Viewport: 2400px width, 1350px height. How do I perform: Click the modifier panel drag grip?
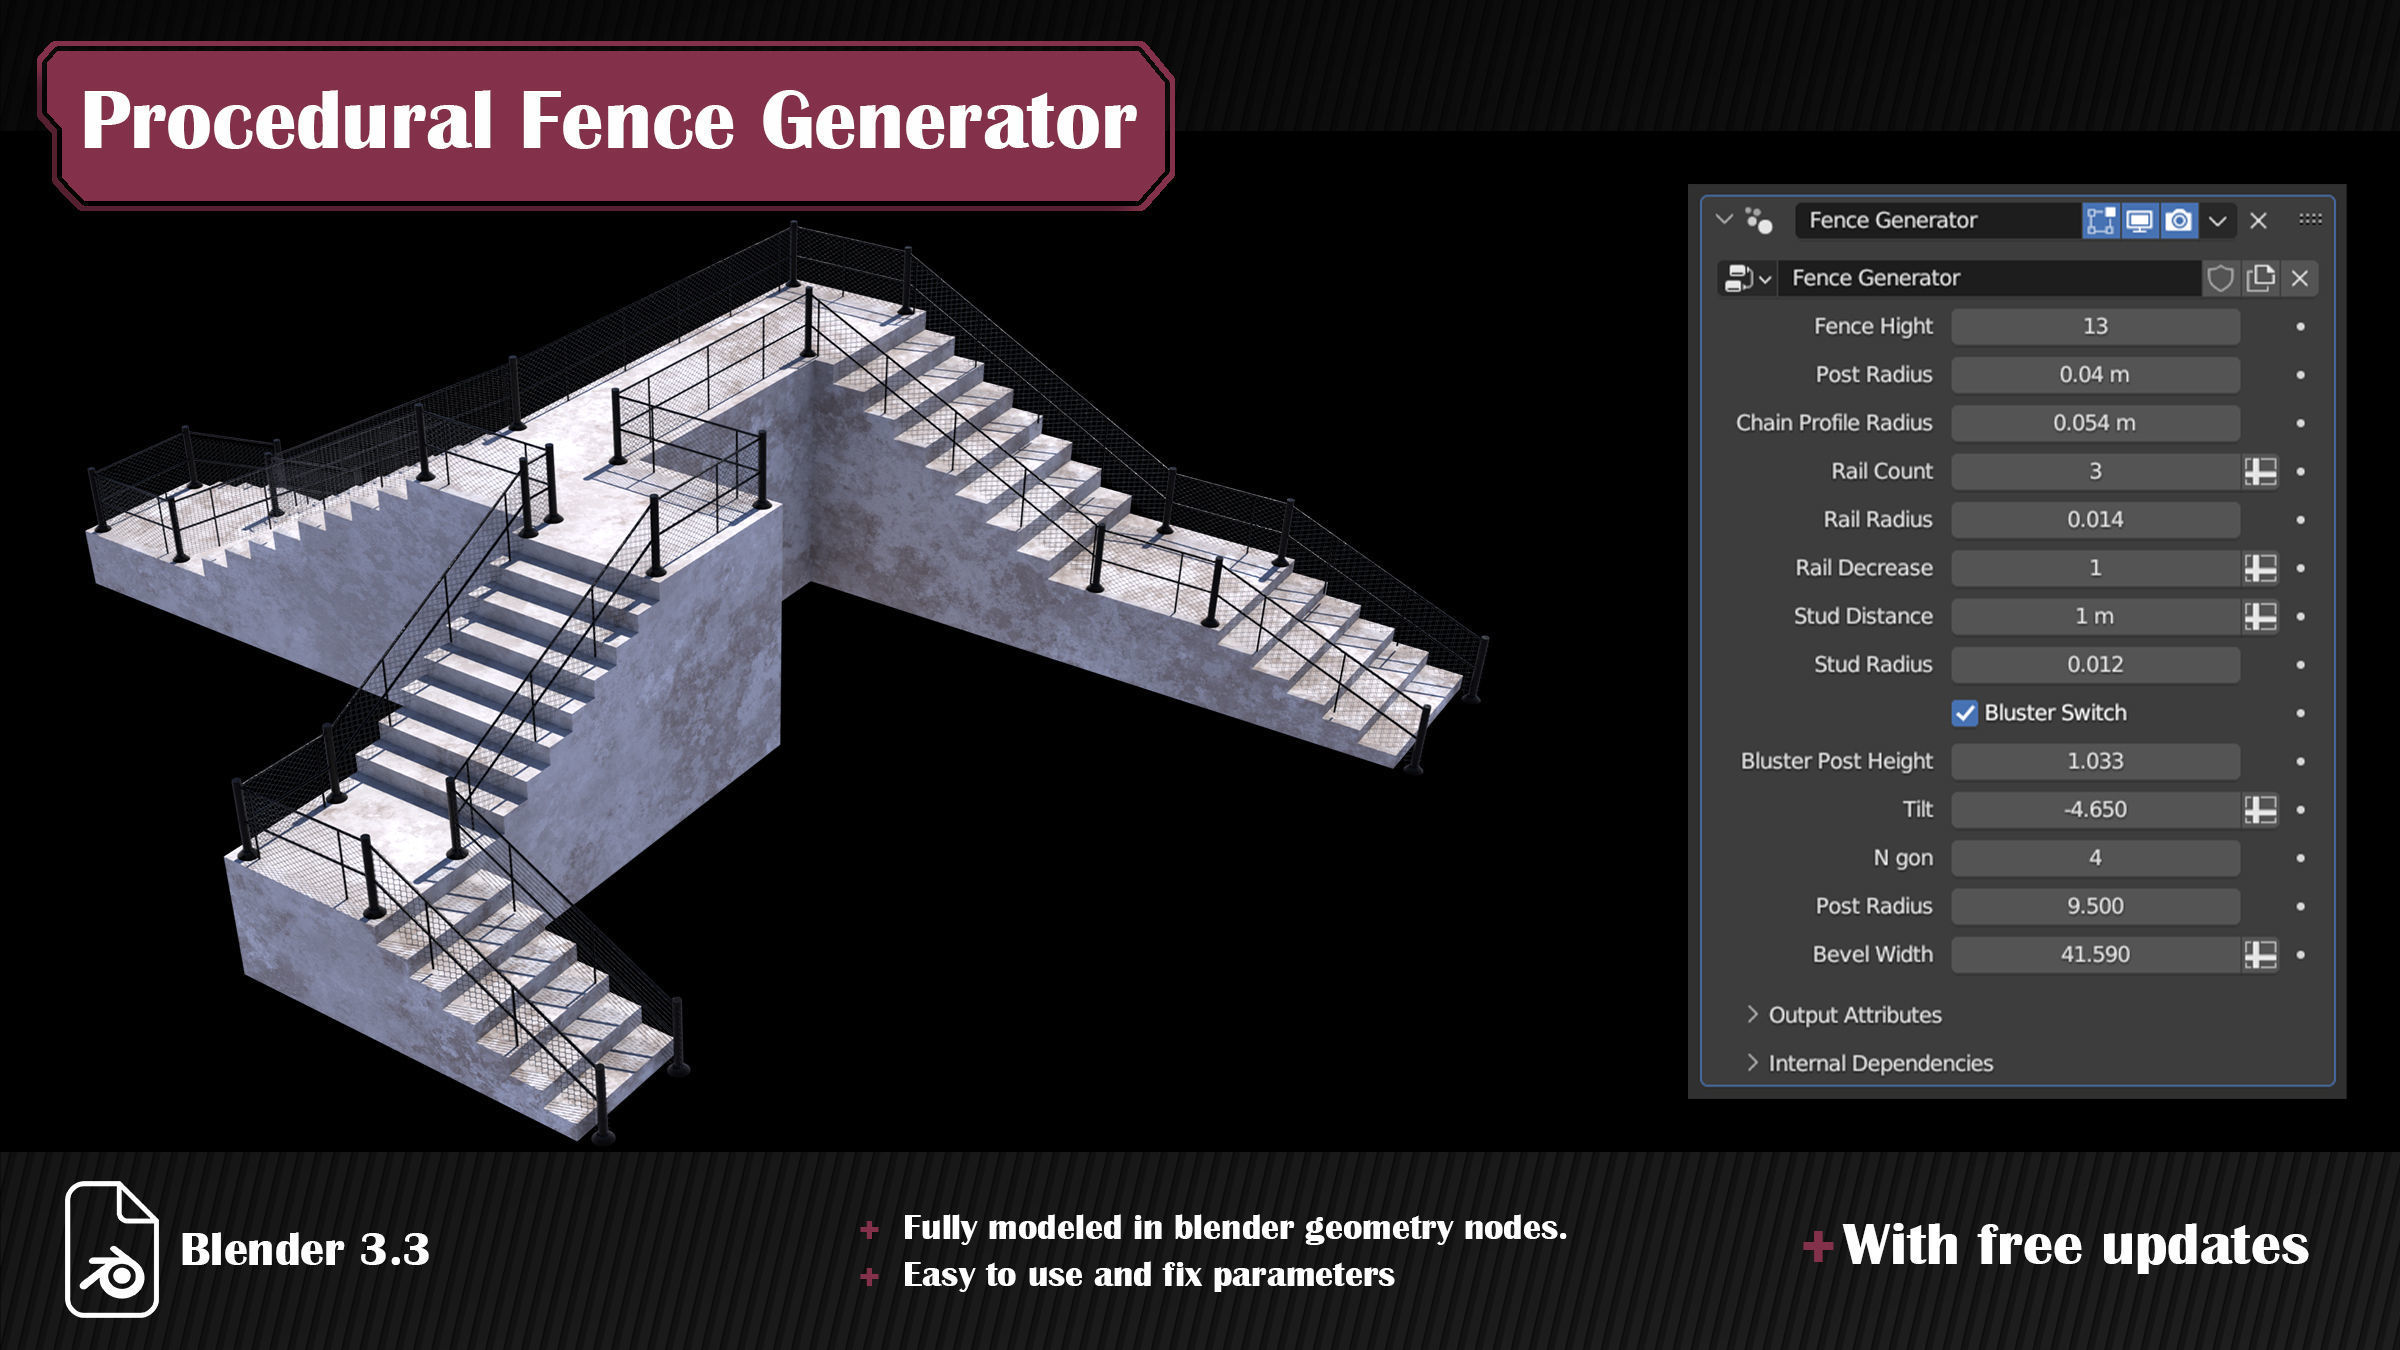tap(2310, 219)
